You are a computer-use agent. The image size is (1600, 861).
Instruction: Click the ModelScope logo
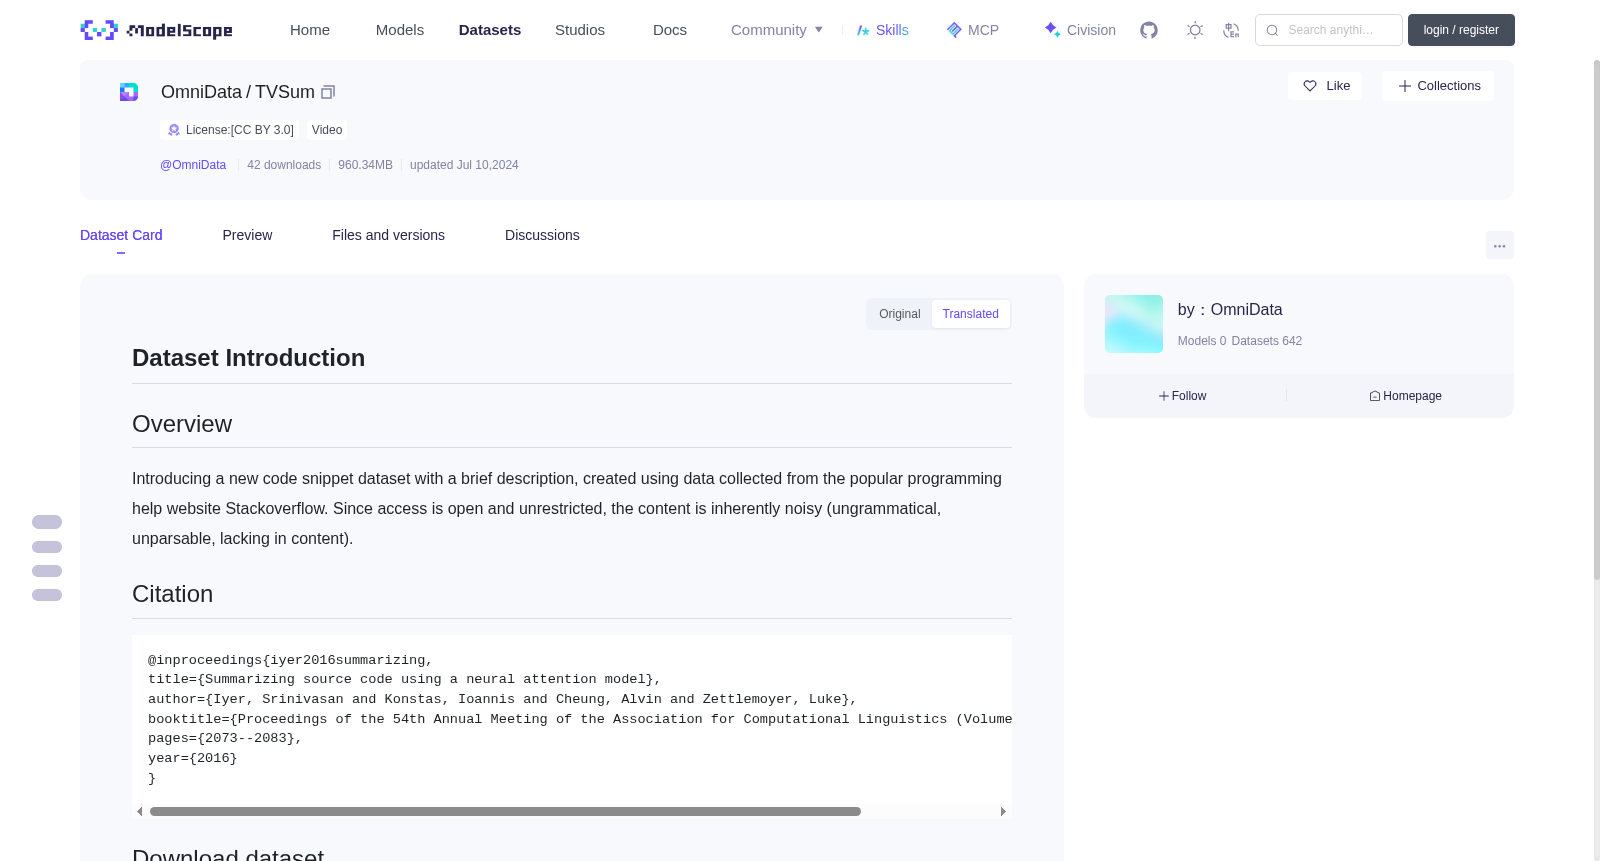click(x=156, y=30)
